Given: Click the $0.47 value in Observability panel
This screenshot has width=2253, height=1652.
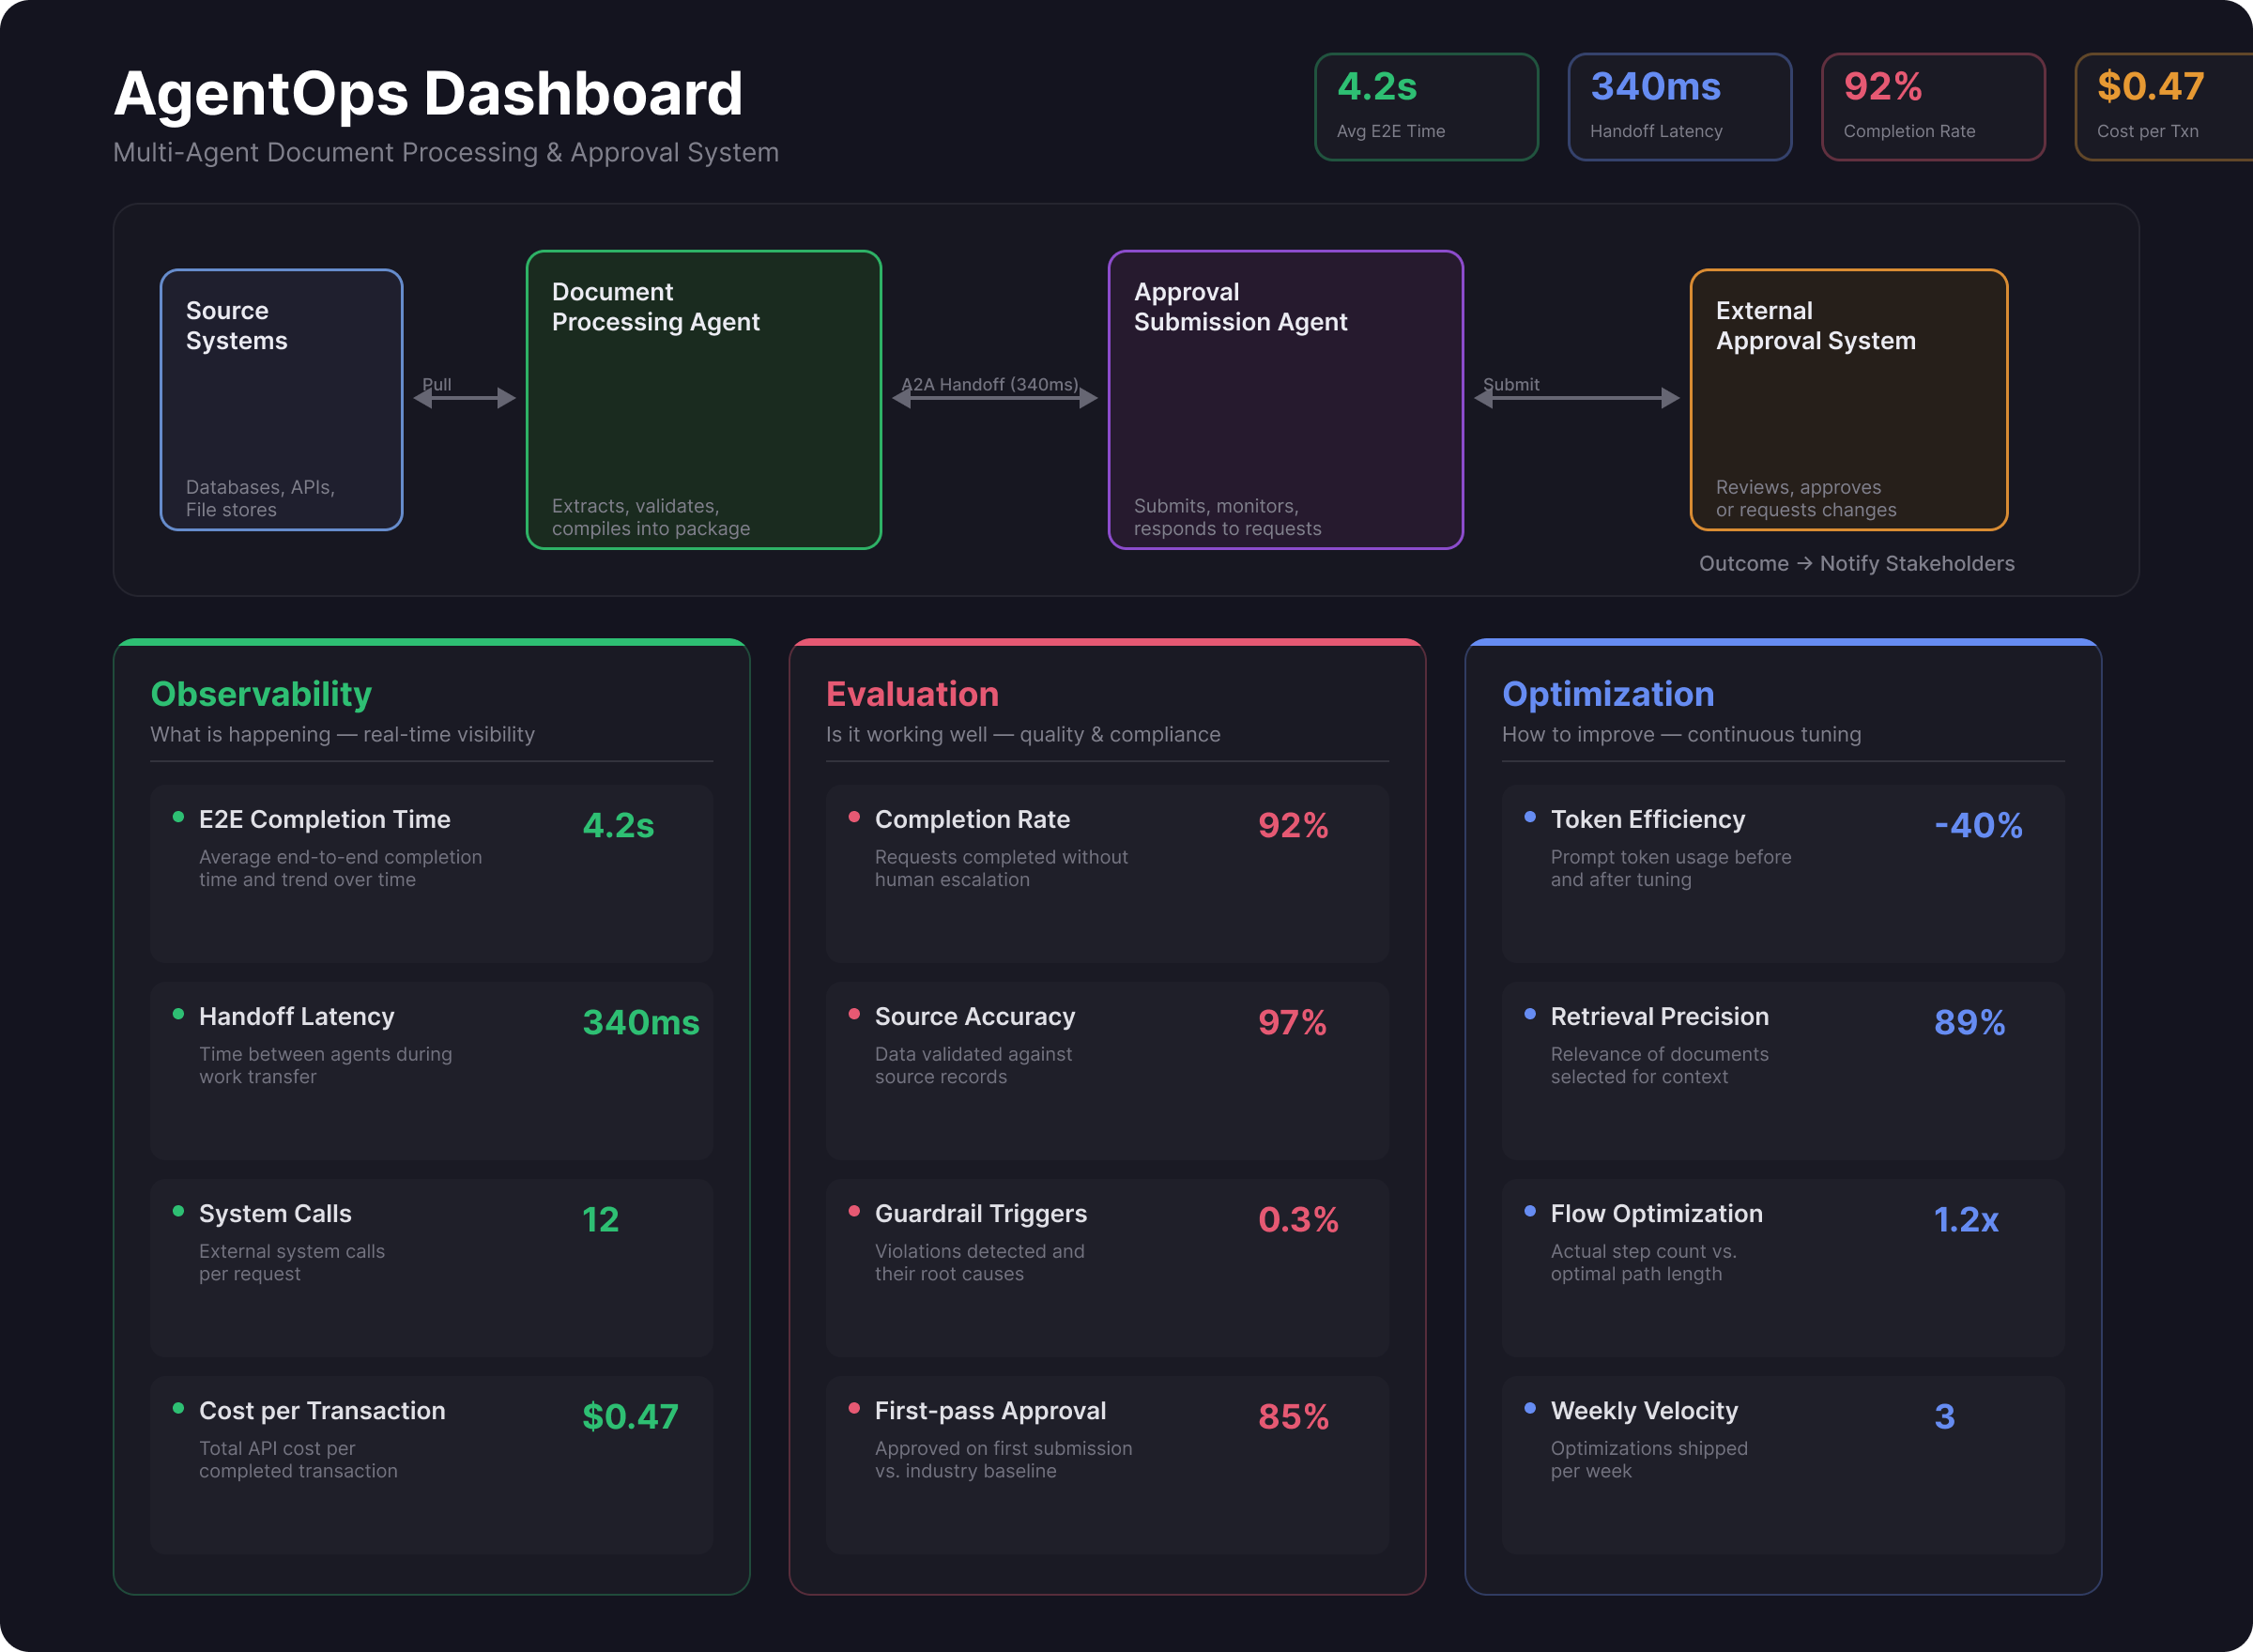Looking at the screenshot, I should [630, 1416].
